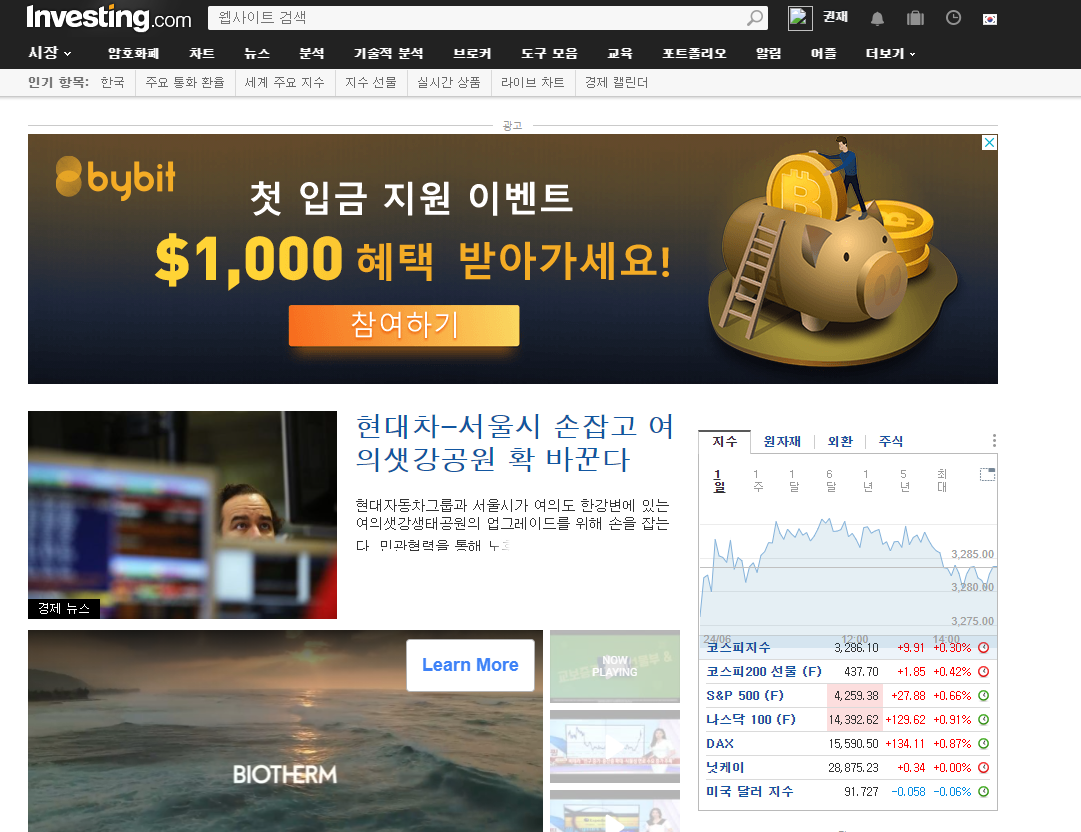Select the 1일 chart timeframe

[x=719, y=480]
